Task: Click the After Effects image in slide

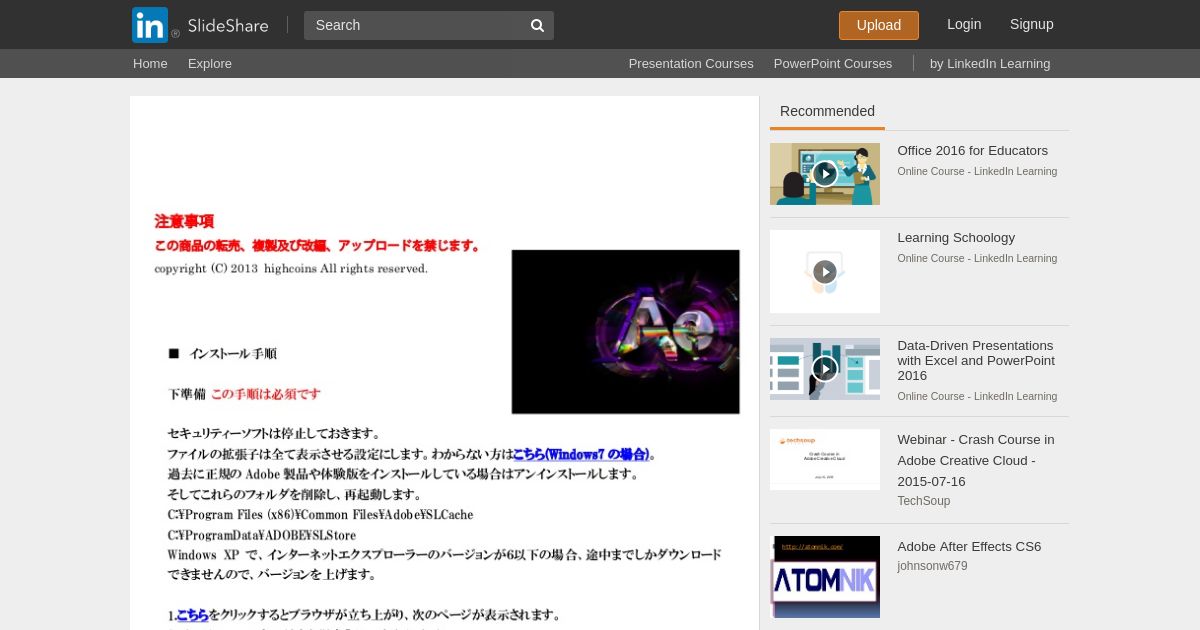Action: [x=626, y=332]
